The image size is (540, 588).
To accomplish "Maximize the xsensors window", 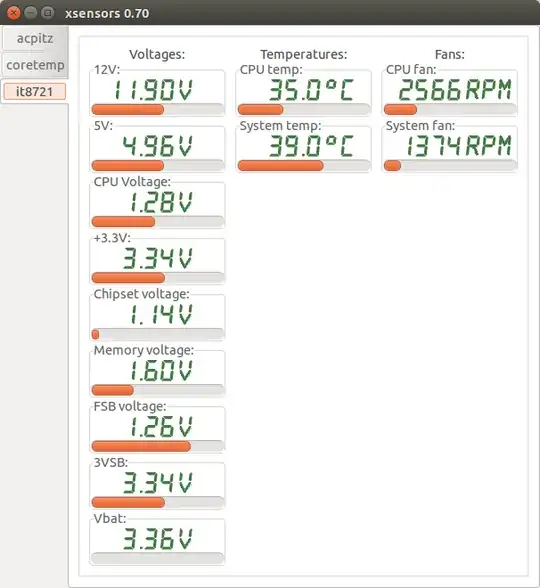I will tap(48, 13).
